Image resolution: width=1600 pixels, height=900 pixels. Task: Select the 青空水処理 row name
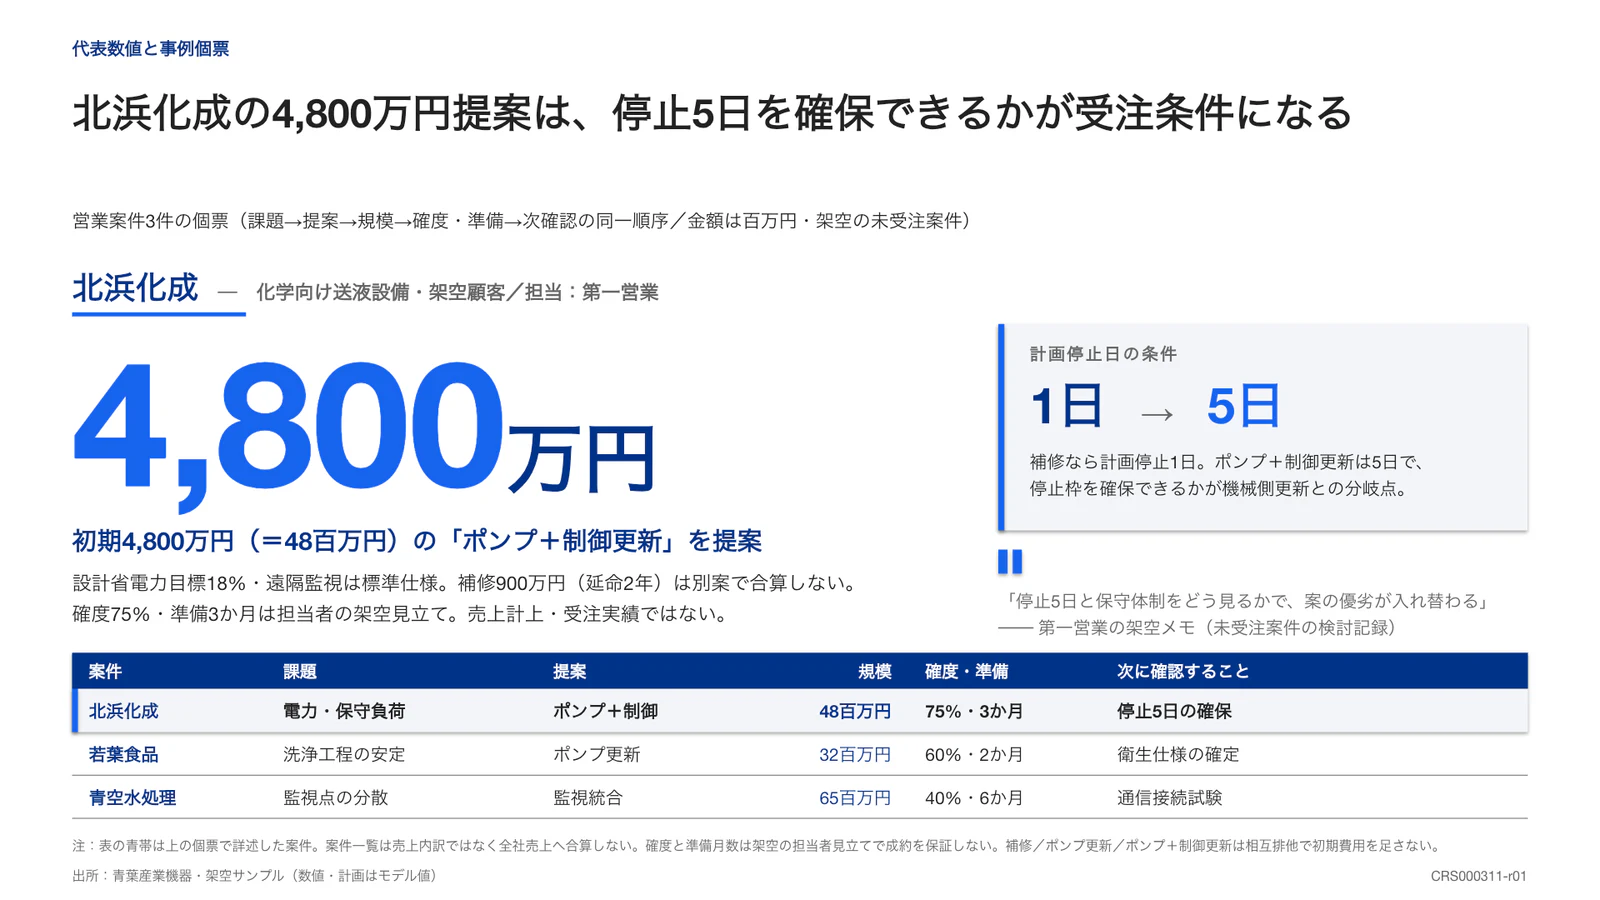[132, 798]
